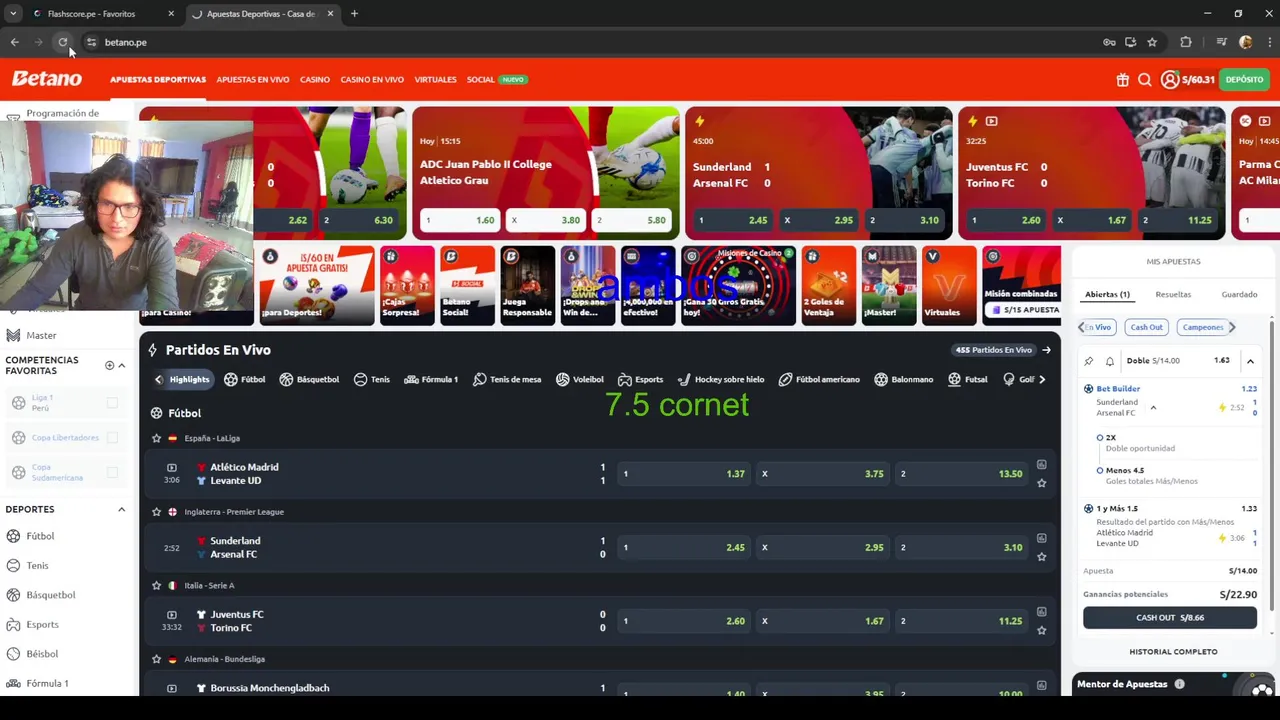The image size is (1280, 720).
Task: Select the Hockey sobre hielo sport filter
Action: [x=719, y=379]
